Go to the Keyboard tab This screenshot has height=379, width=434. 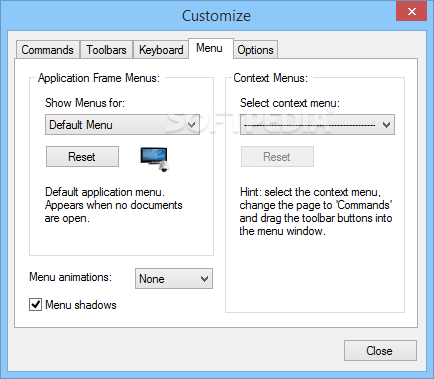coord(161,50)
